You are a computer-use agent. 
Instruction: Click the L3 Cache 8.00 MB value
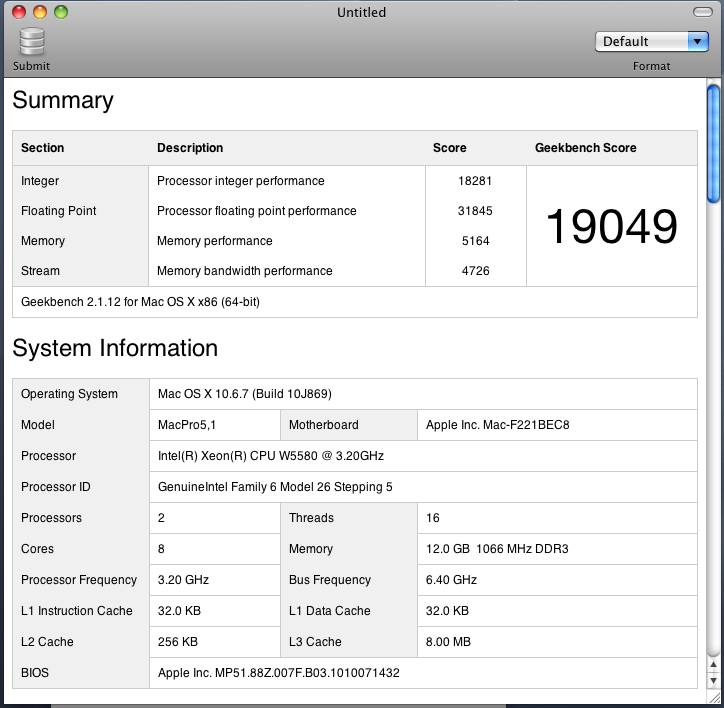coord(448,641)
